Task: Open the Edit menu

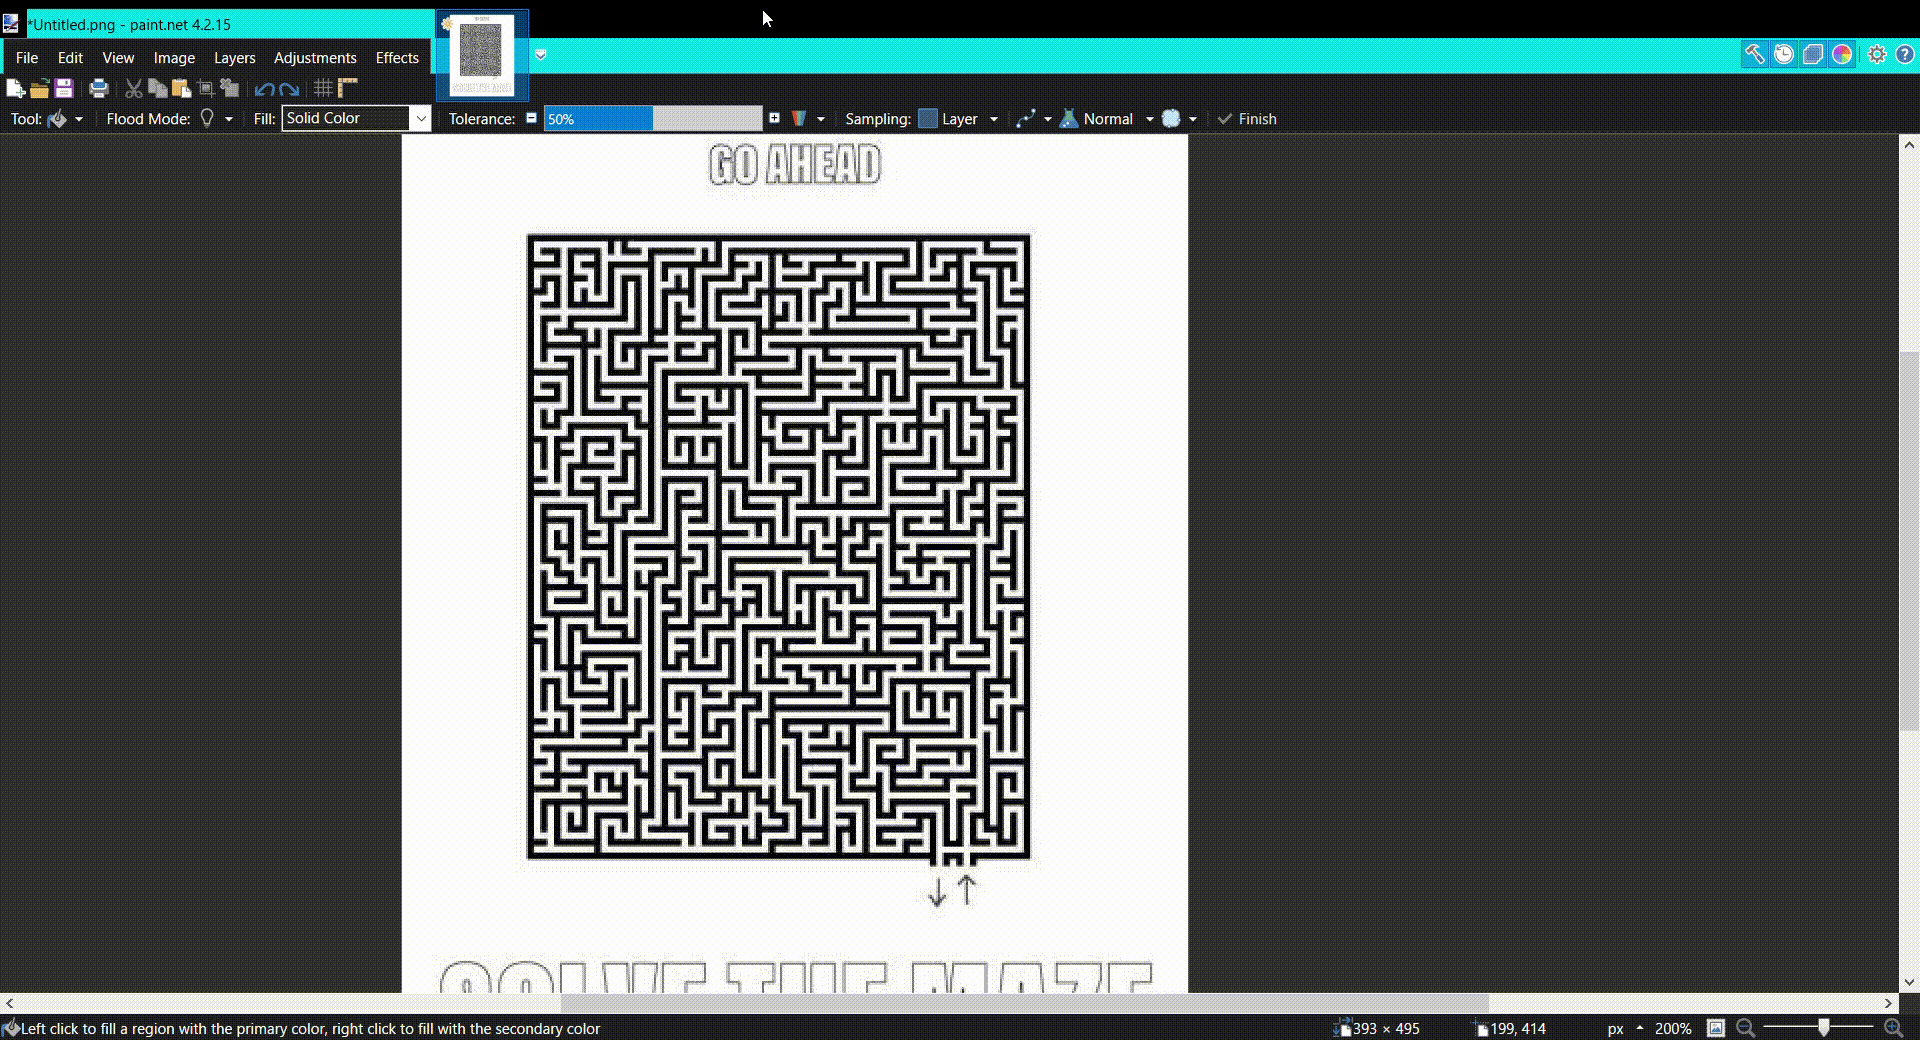Action: (x=70, y=58)
